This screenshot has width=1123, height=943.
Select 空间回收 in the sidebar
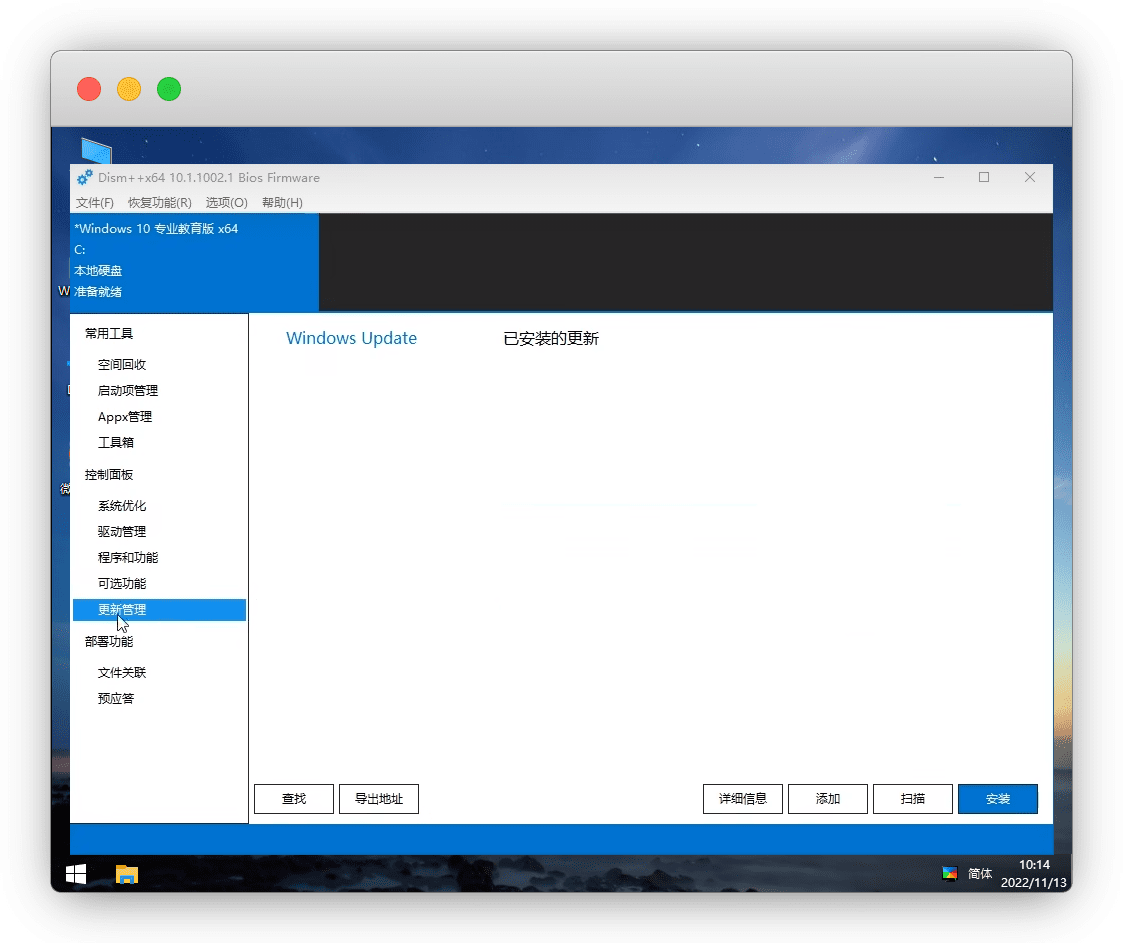(122, 365)
